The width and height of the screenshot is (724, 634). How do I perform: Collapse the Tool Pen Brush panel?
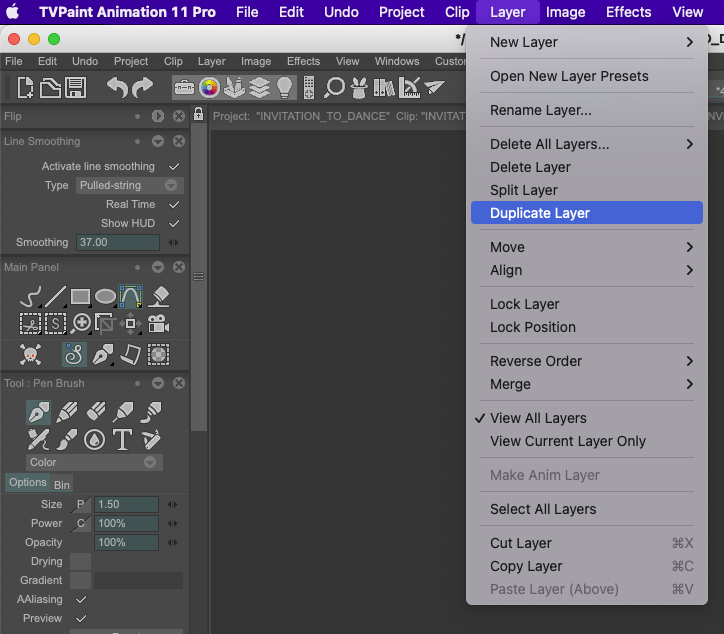coord(158,383)
